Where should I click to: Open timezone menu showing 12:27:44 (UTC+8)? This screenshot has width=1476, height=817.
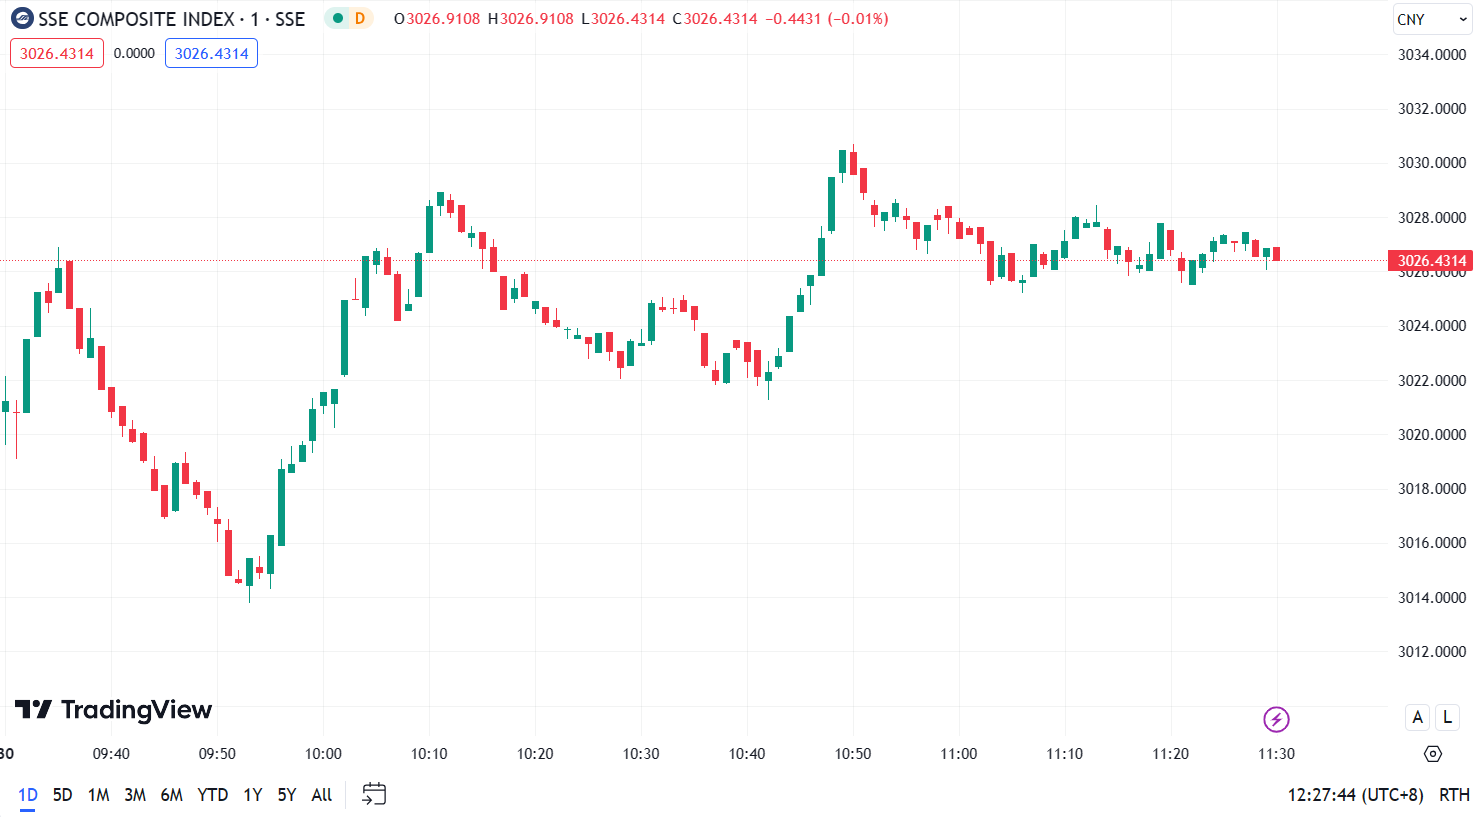(1355, 795)
